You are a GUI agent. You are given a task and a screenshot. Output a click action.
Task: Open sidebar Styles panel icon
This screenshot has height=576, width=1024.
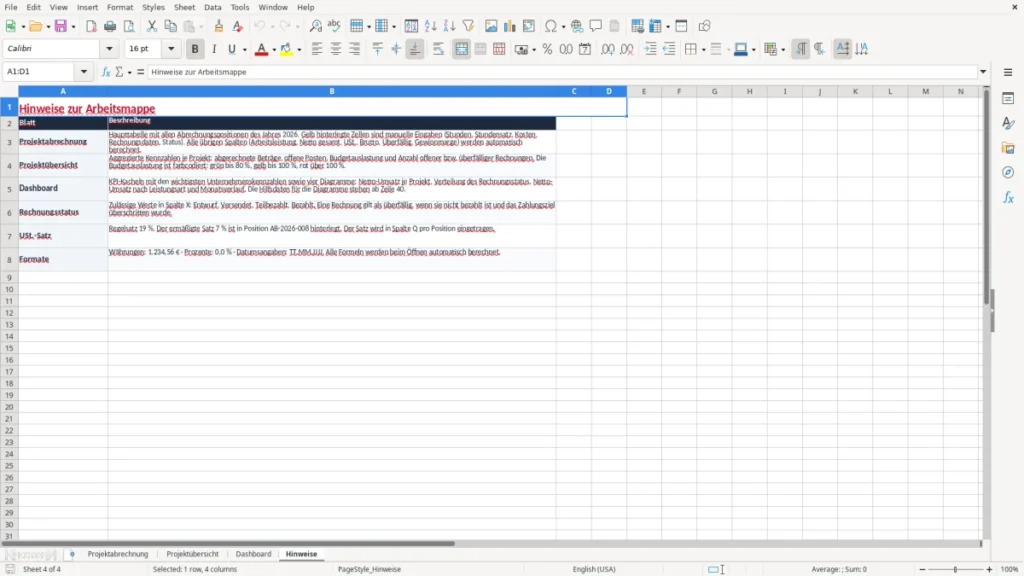(x=1008, y=123)
